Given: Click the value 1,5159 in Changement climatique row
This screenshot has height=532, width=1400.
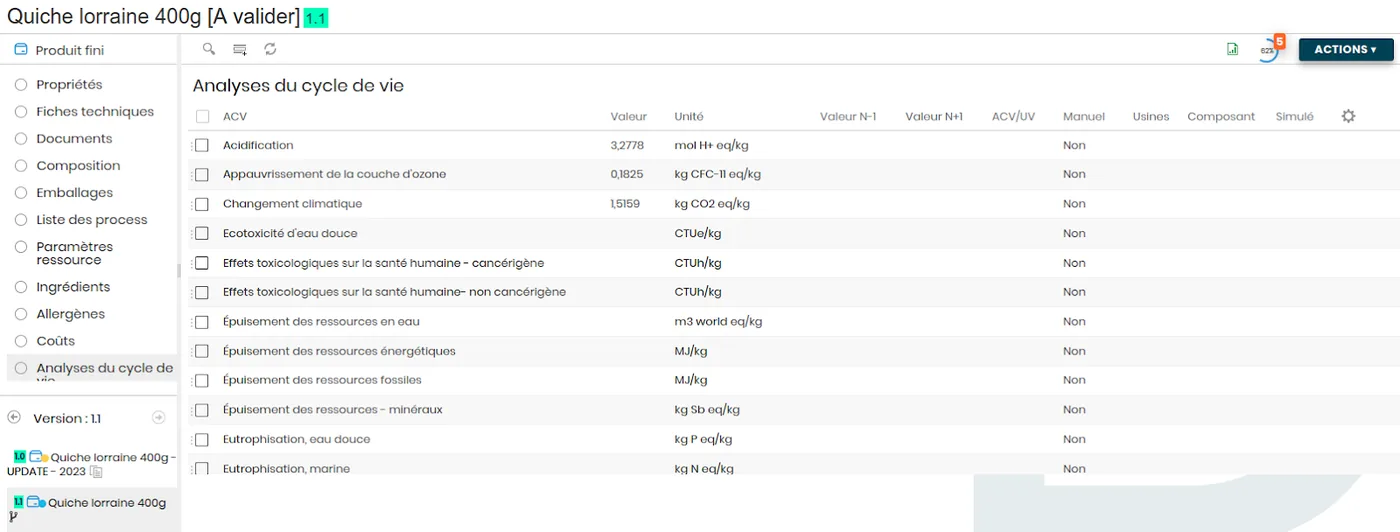Looking at the screenshot, I should coord(627,204).
